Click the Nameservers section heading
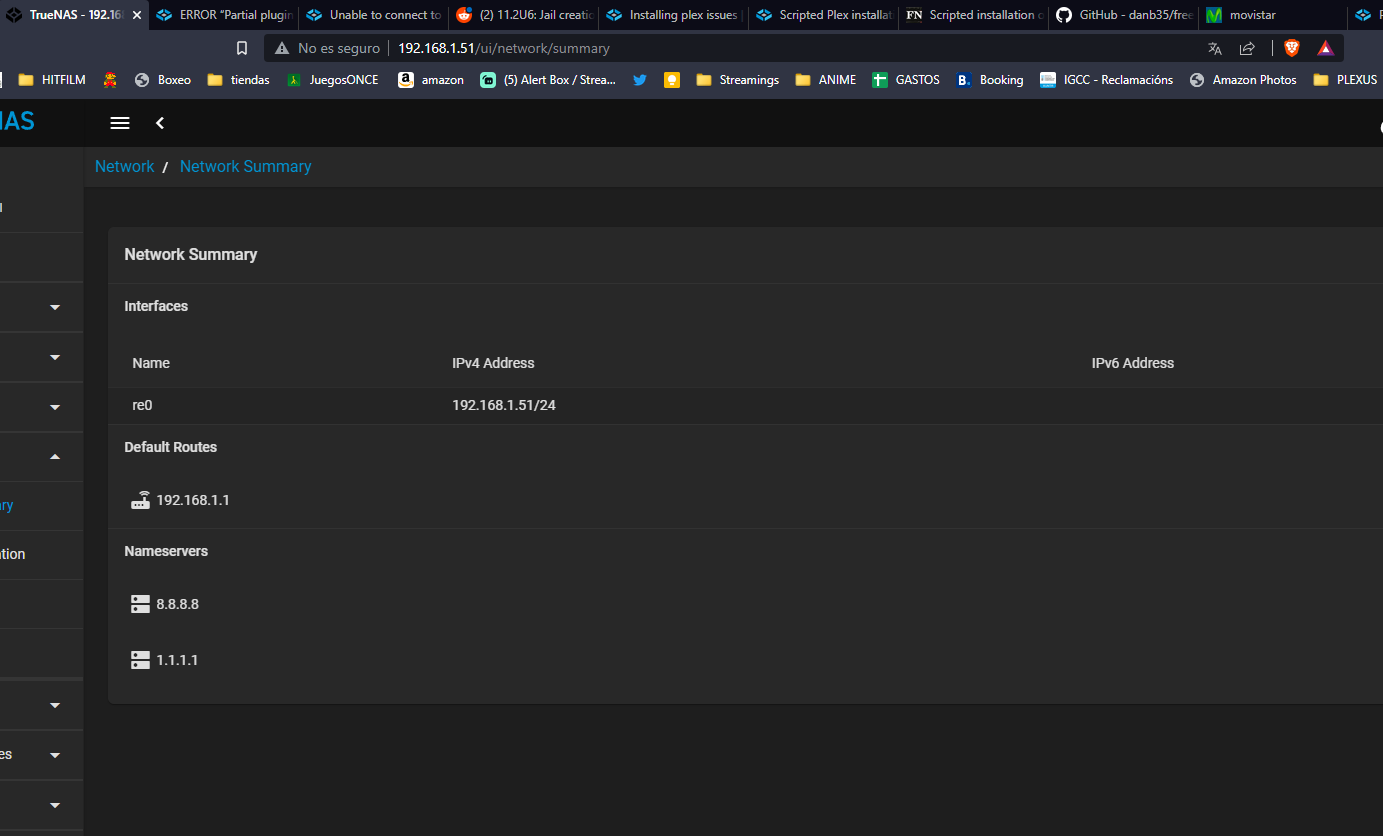The height and width of the screenshot is (836, 1383). click(166, 551)
